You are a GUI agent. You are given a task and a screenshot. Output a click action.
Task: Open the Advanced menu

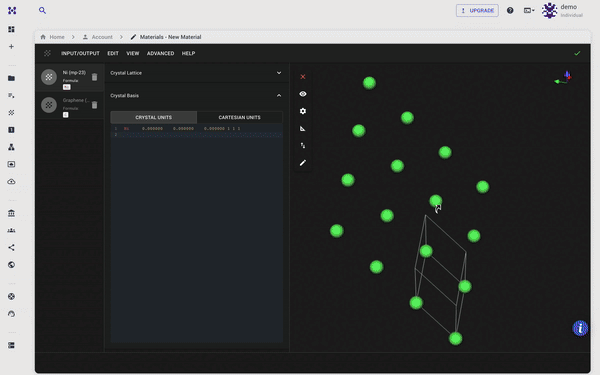(x=160, y=54)
